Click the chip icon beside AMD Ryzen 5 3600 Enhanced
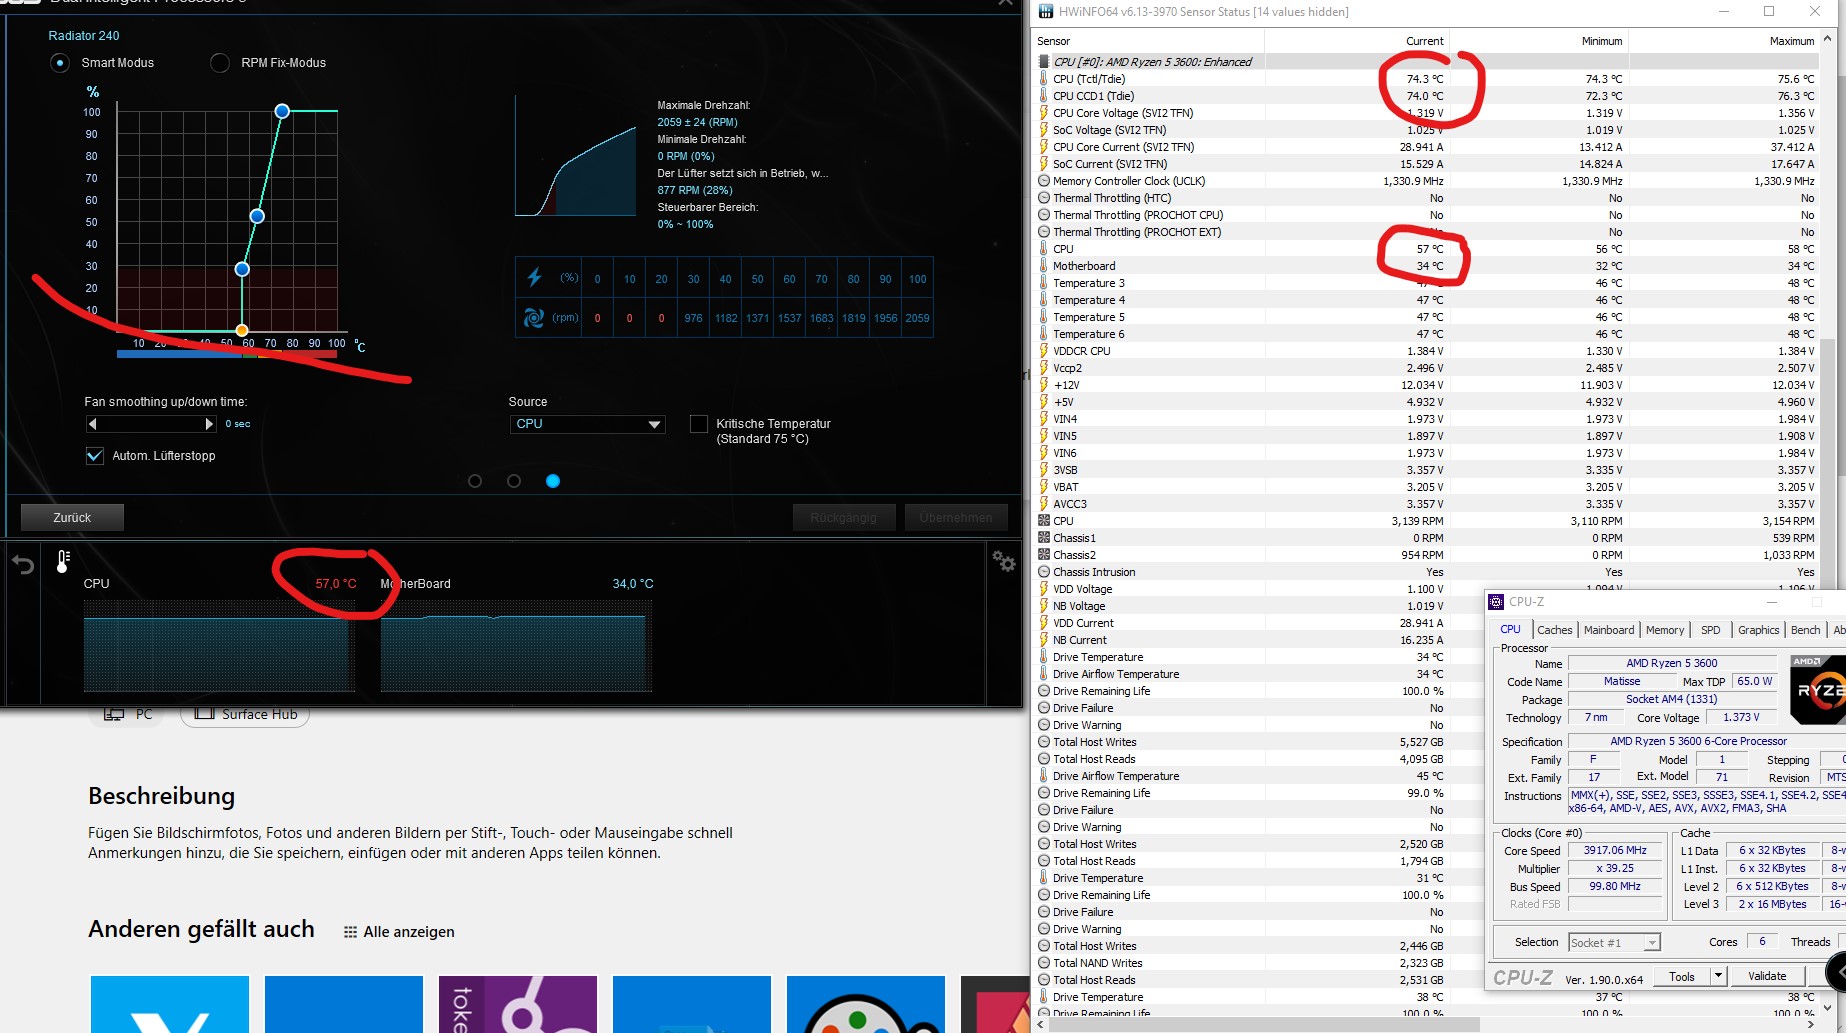This screenshot has height=1033, width=1846. pos(1044,62)
